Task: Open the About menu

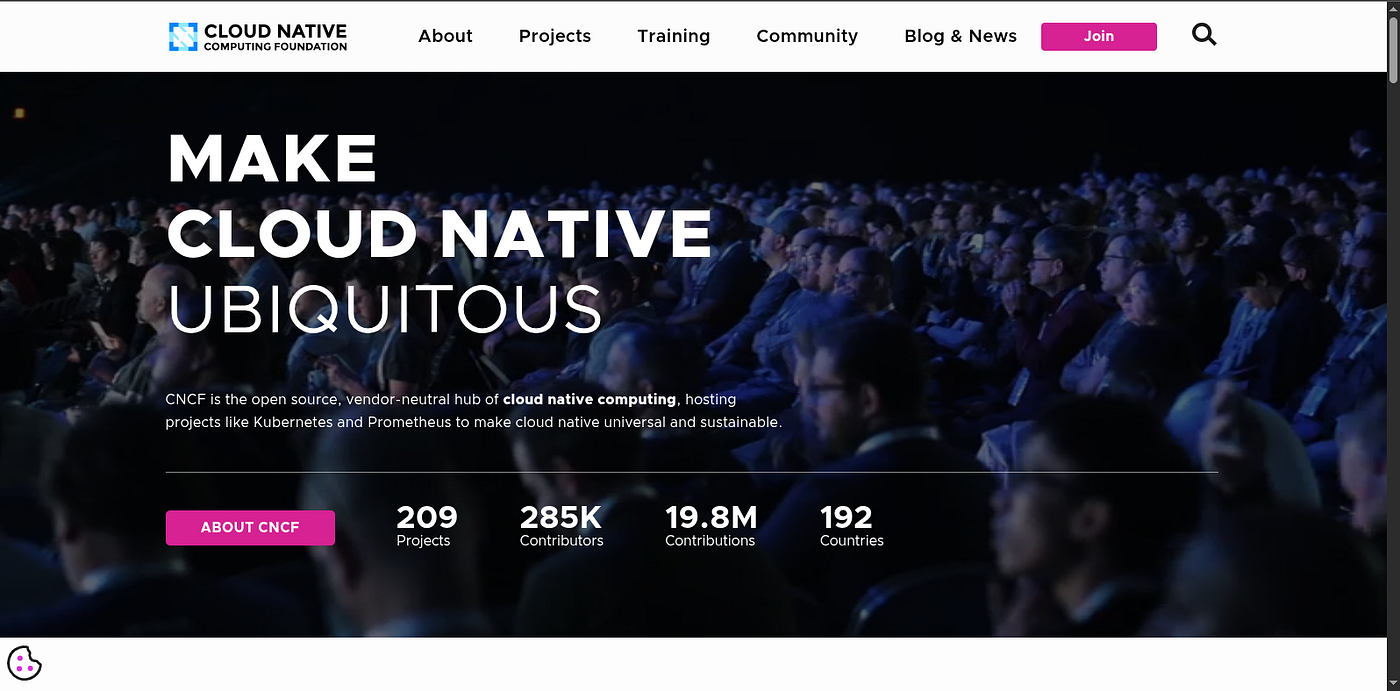Action: [x=445, y=36]
